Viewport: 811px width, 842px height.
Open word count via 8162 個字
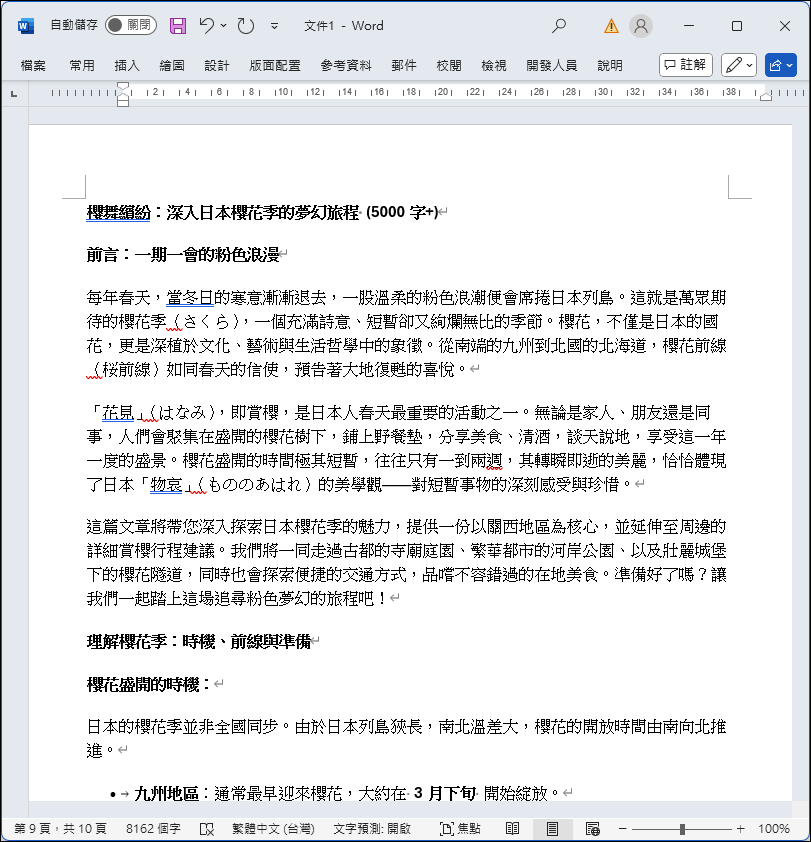tap(153, 829)
